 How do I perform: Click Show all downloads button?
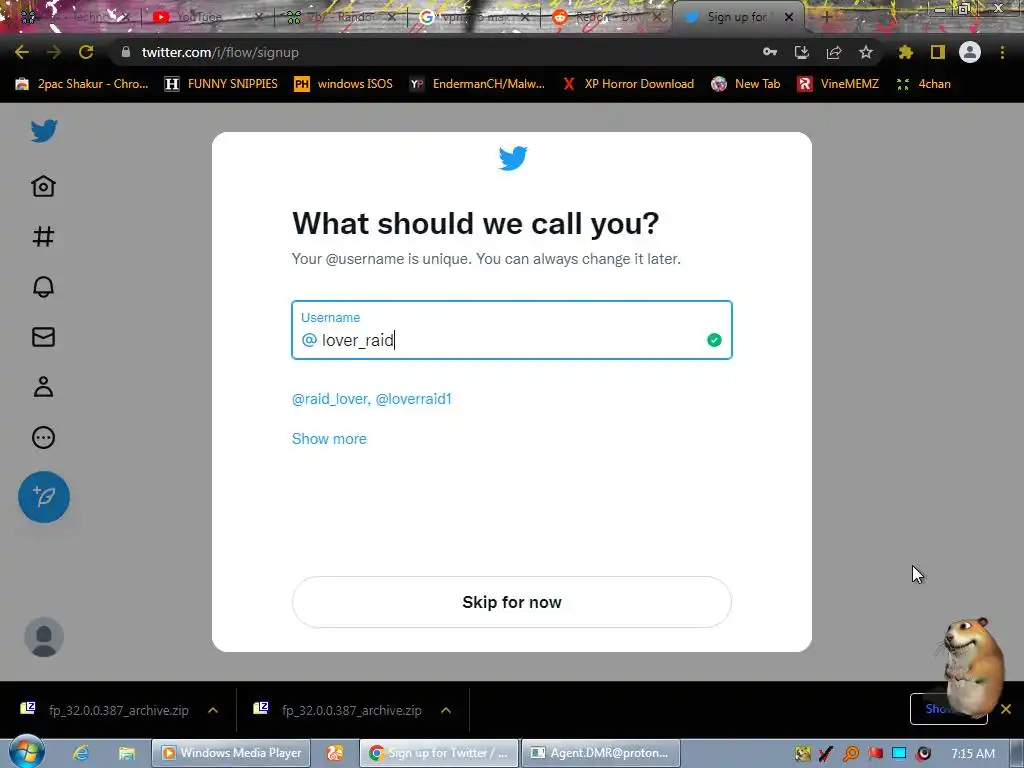[x=948, y=709]
